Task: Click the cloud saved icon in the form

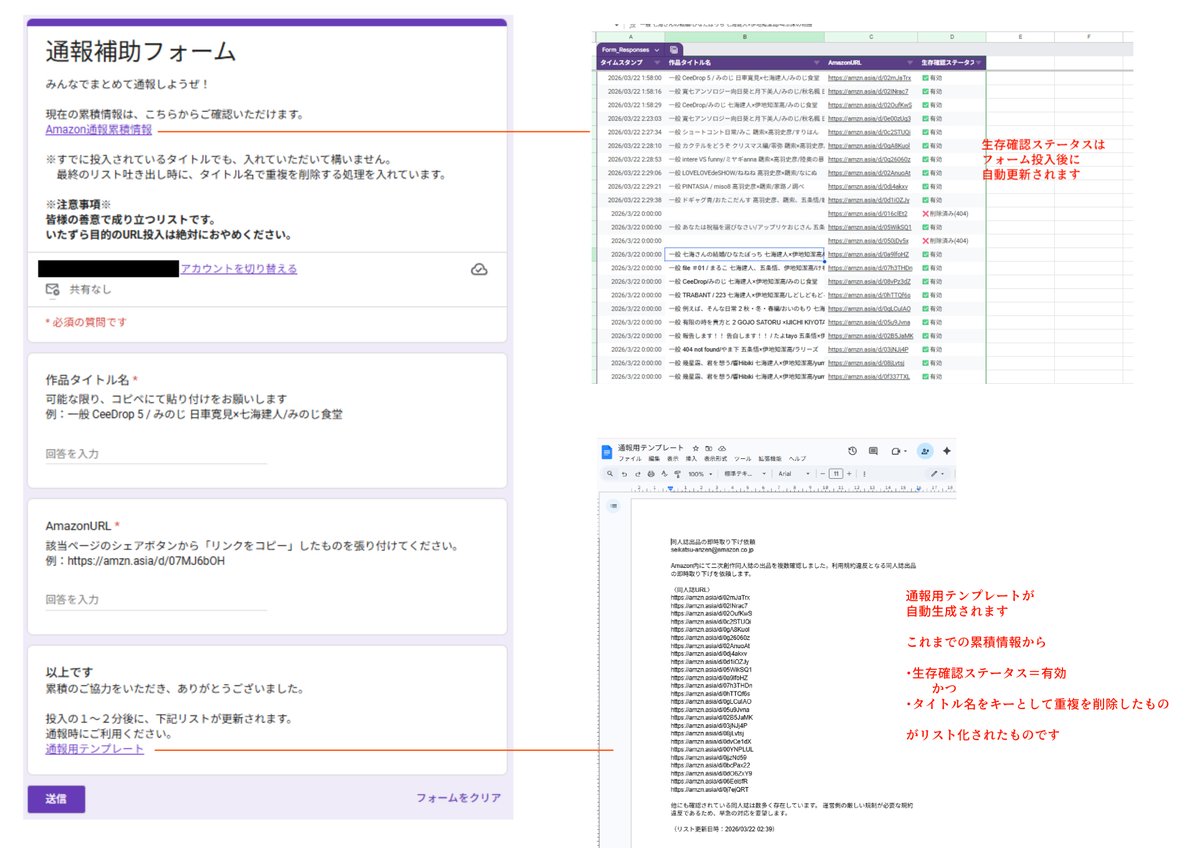Action: (x=479, y=269)
